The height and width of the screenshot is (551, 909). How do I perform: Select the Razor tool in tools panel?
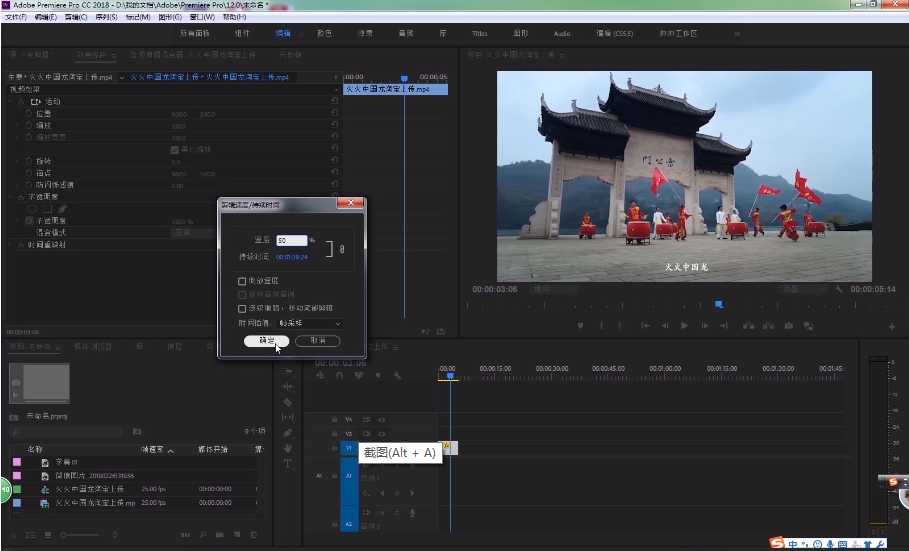pos(288,401)
